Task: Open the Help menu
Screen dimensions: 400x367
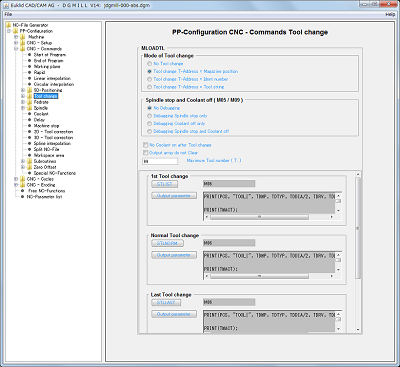Action: coord(390,14)
